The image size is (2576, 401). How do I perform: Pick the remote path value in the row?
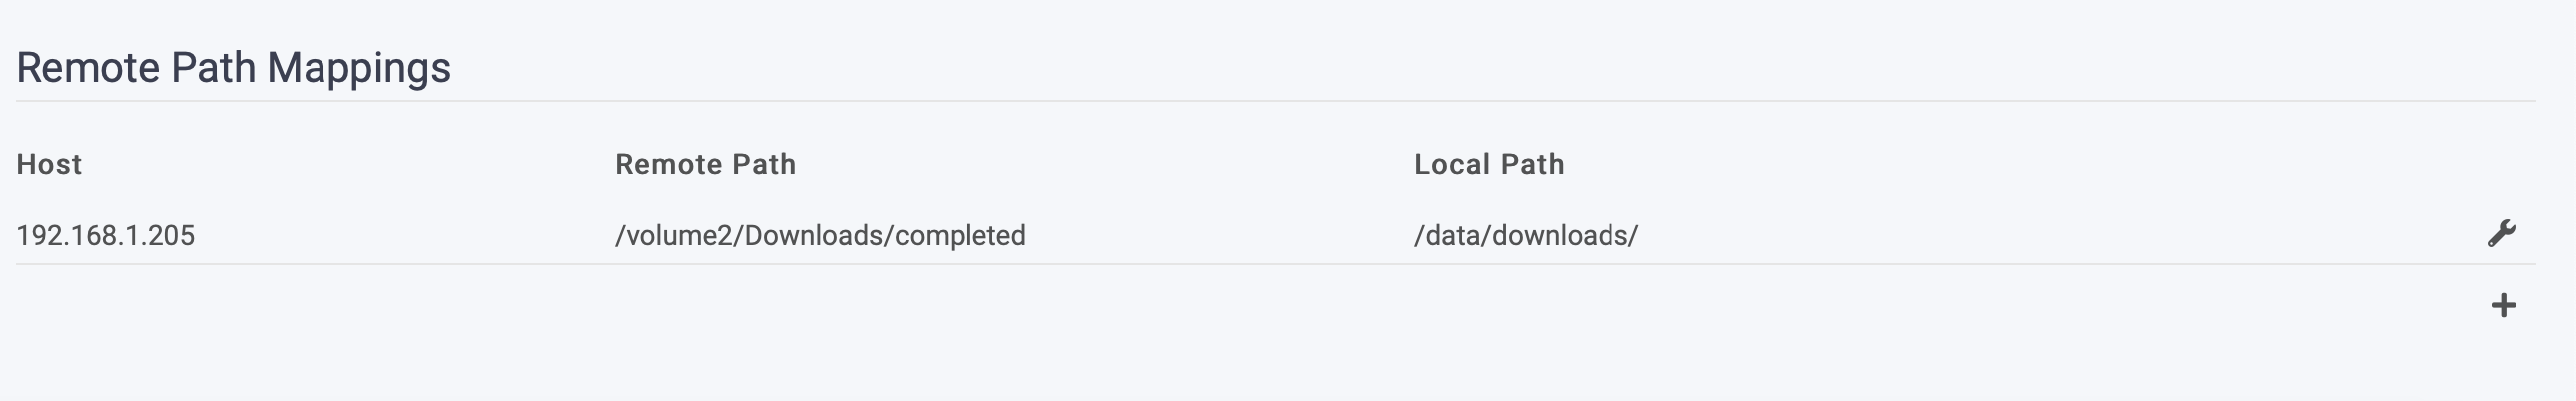click(x=820, y=236)
